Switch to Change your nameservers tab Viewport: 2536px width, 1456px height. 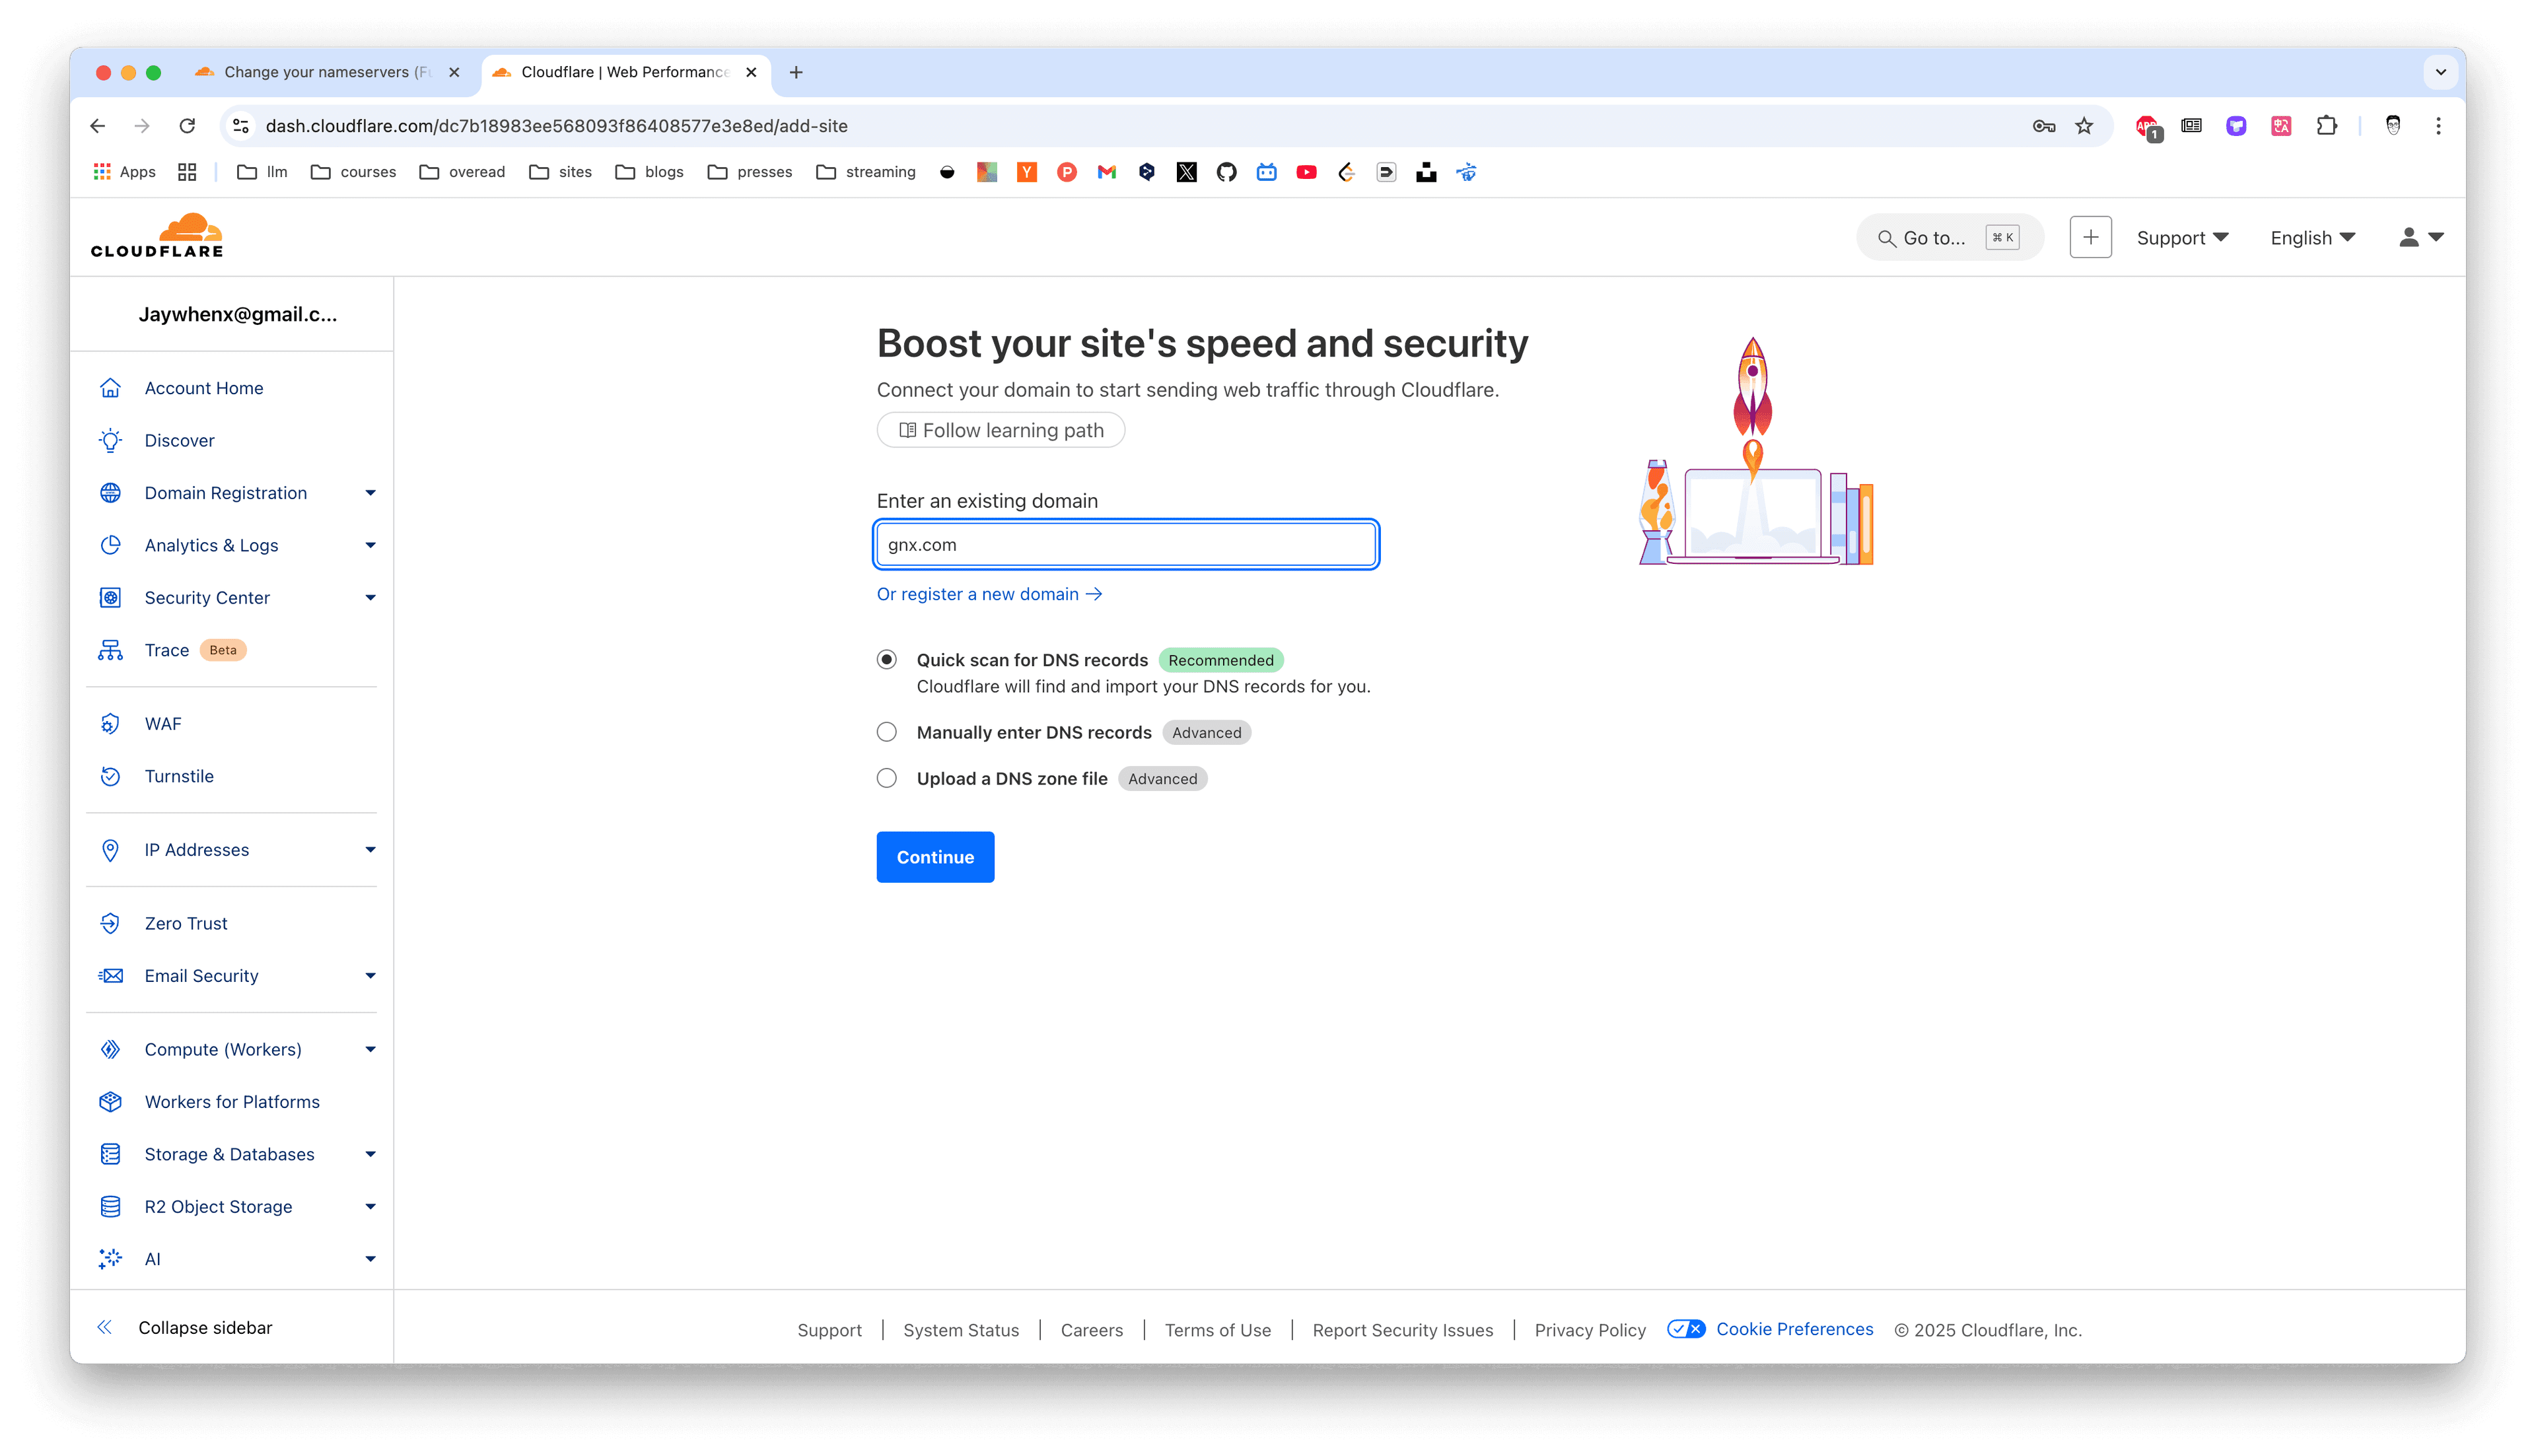click(327, 72)
